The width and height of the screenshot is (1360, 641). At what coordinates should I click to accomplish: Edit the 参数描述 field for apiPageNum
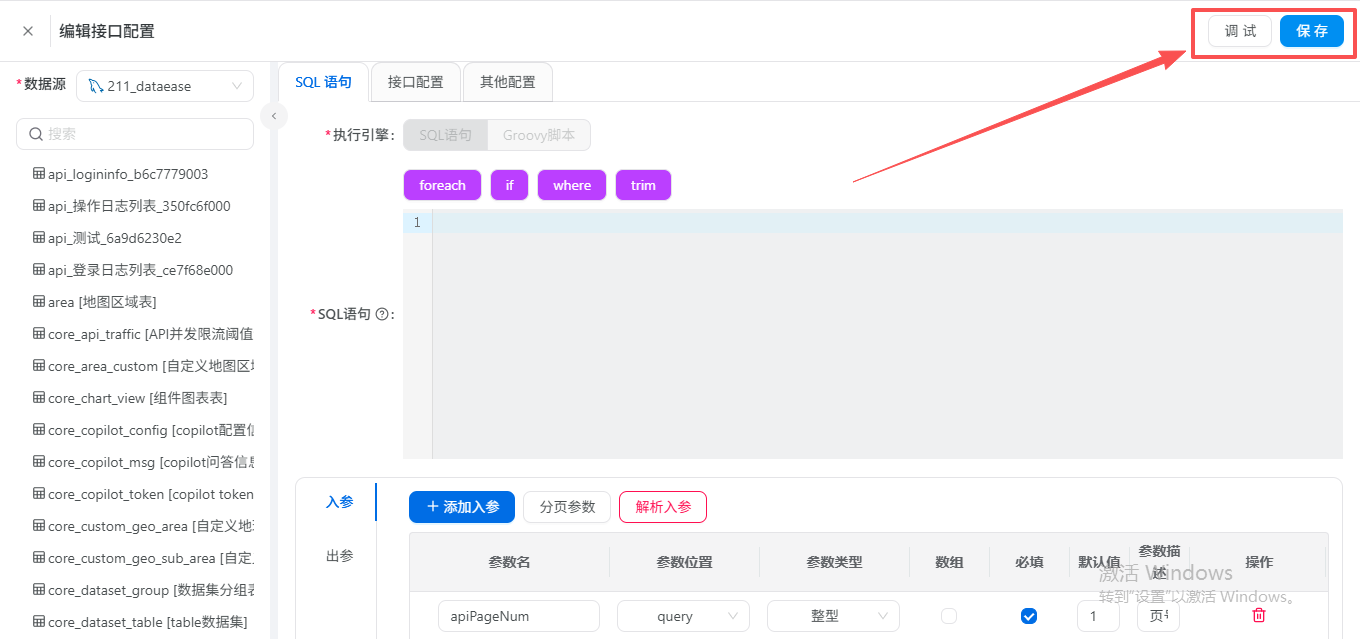click(x=1158, y=616)
